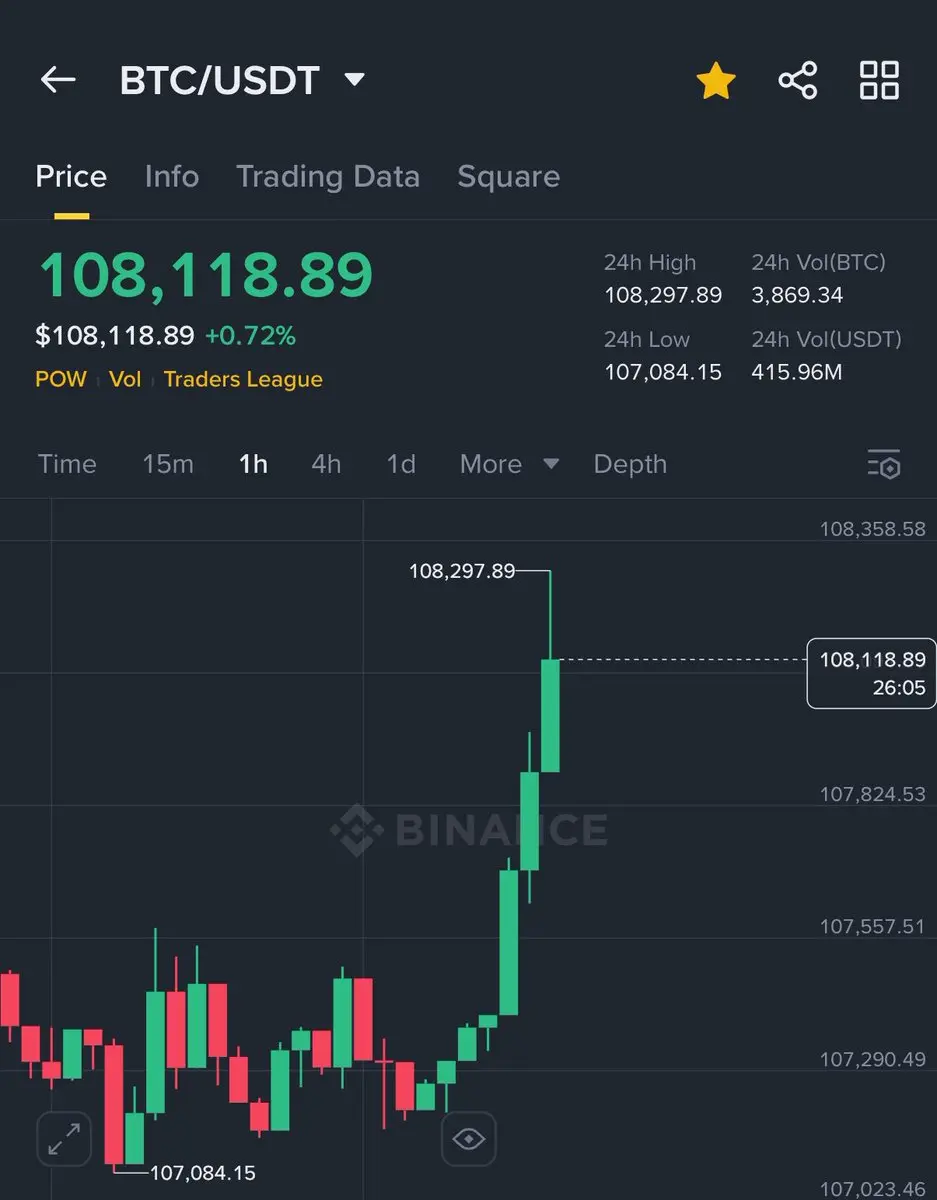
Task: Tap the back arrow icon
Action: (58, 80)
